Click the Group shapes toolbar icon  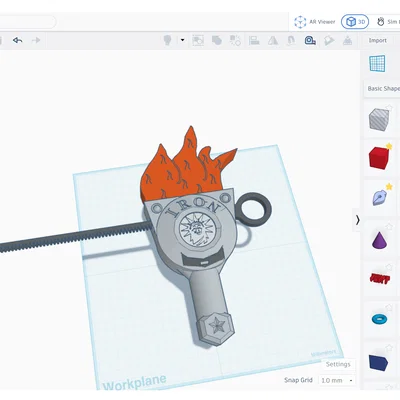click(x=198, y=40)
